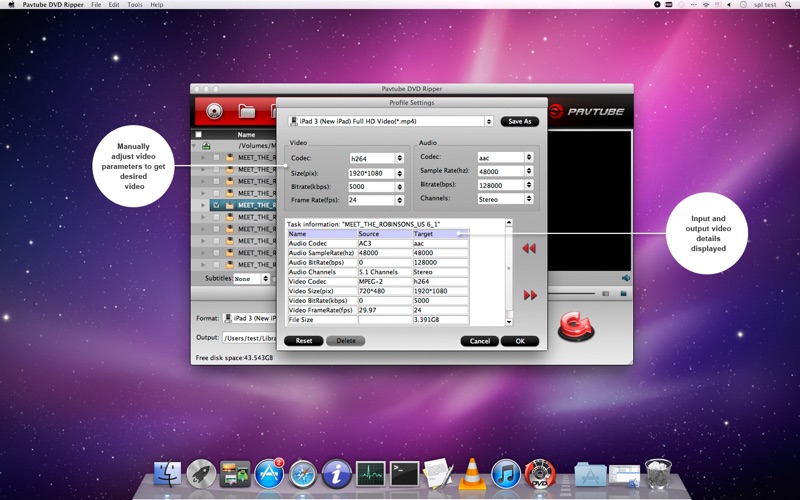Viewport: 800px width, 500px height.
Task: Open the Size(pix) 1920*1080 dropdown
Action: 377,173
